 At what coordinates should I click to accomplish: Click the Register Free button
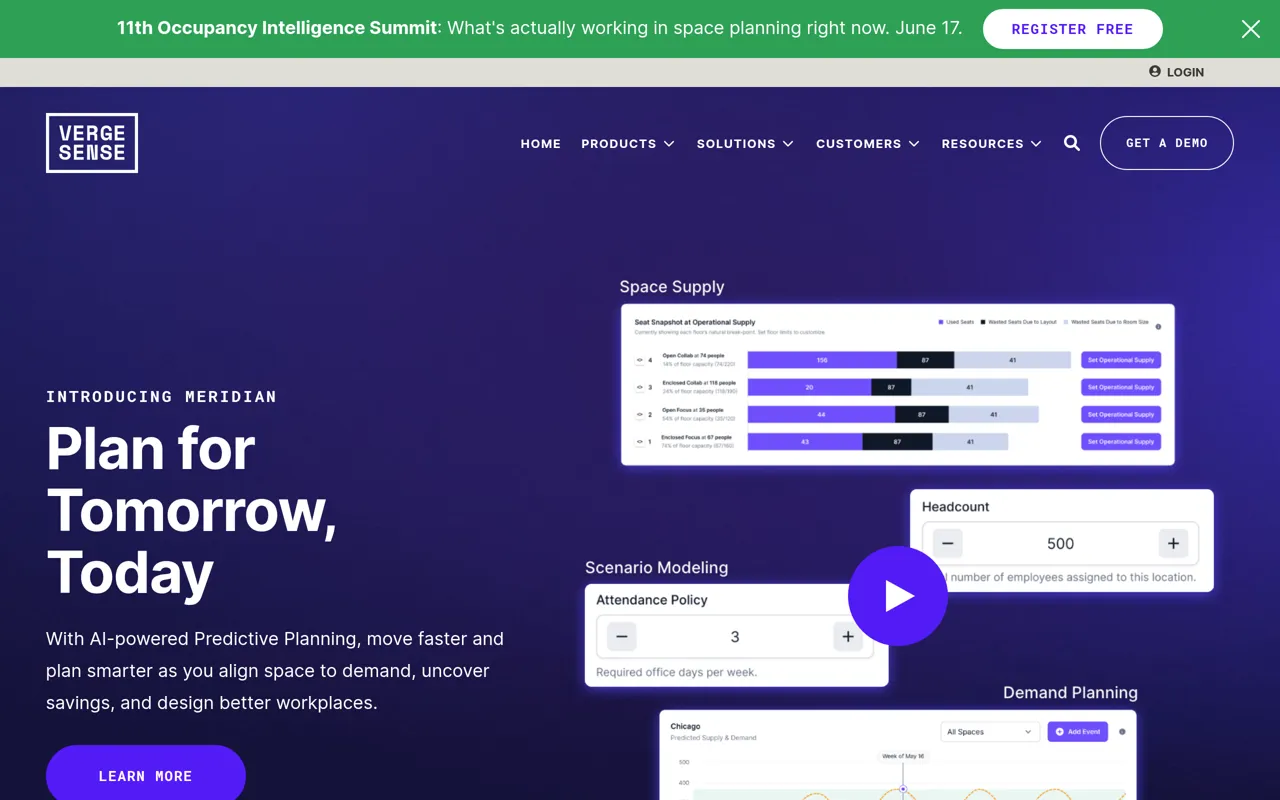coord(1073,29)
